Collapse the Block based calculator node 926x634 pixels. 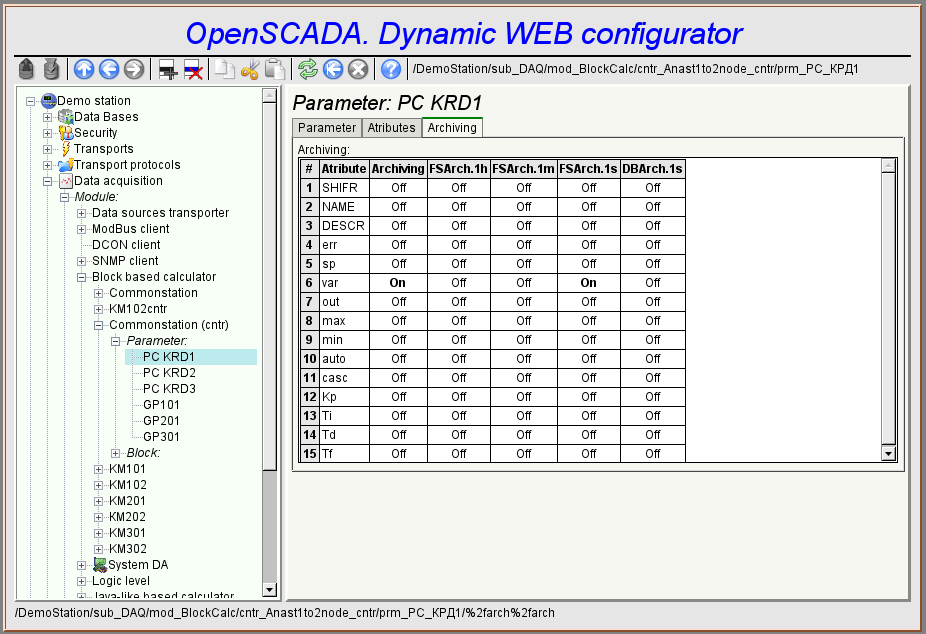pos(82,277)
